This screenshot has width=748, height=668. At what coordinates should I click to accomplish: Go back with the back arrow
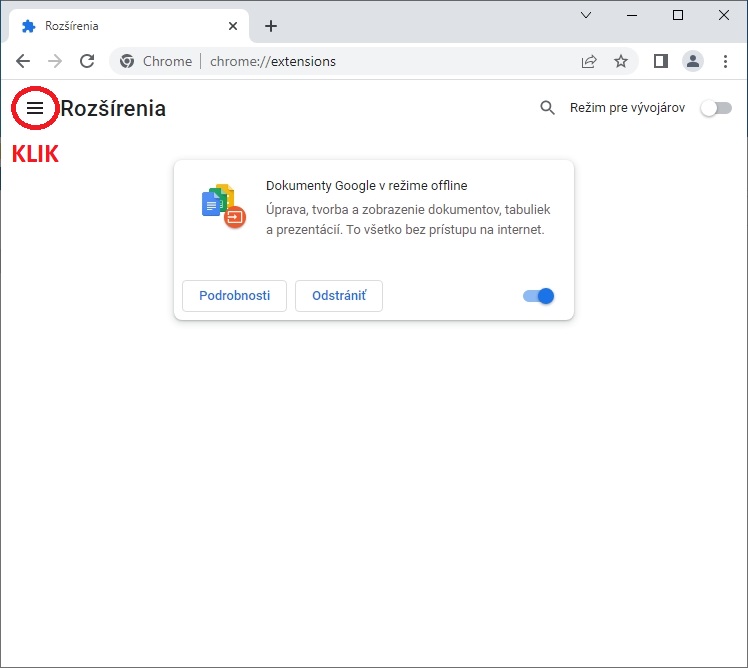(x=23, y=61)
